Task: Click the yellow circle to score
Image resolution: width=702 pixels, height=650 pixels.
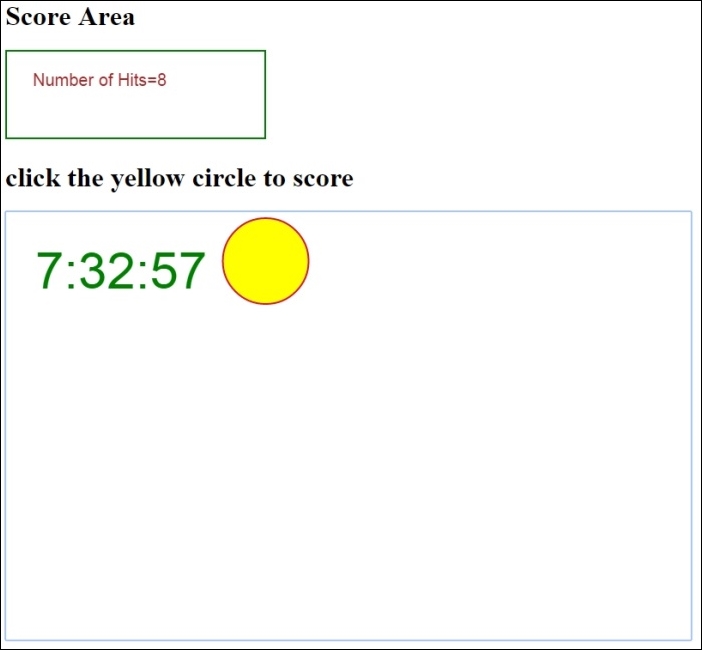Action: tap(265, 261)
